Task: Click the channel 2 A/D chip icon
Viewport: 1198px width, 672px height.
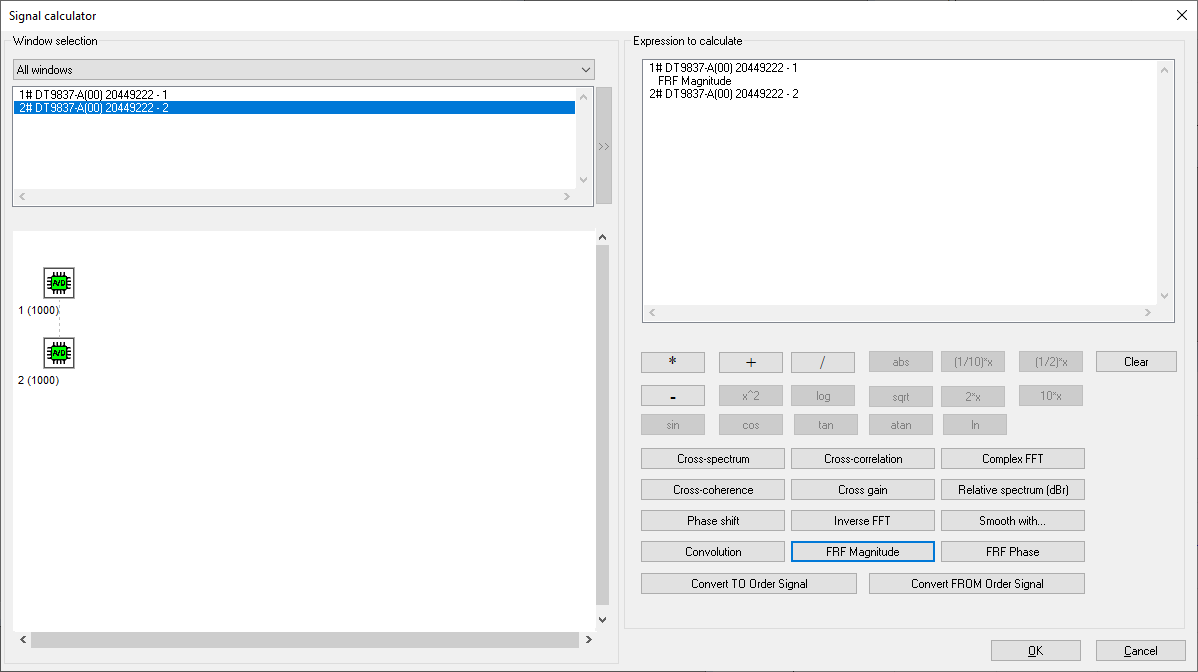Action: pyautogui.click(x=59, y=353)
